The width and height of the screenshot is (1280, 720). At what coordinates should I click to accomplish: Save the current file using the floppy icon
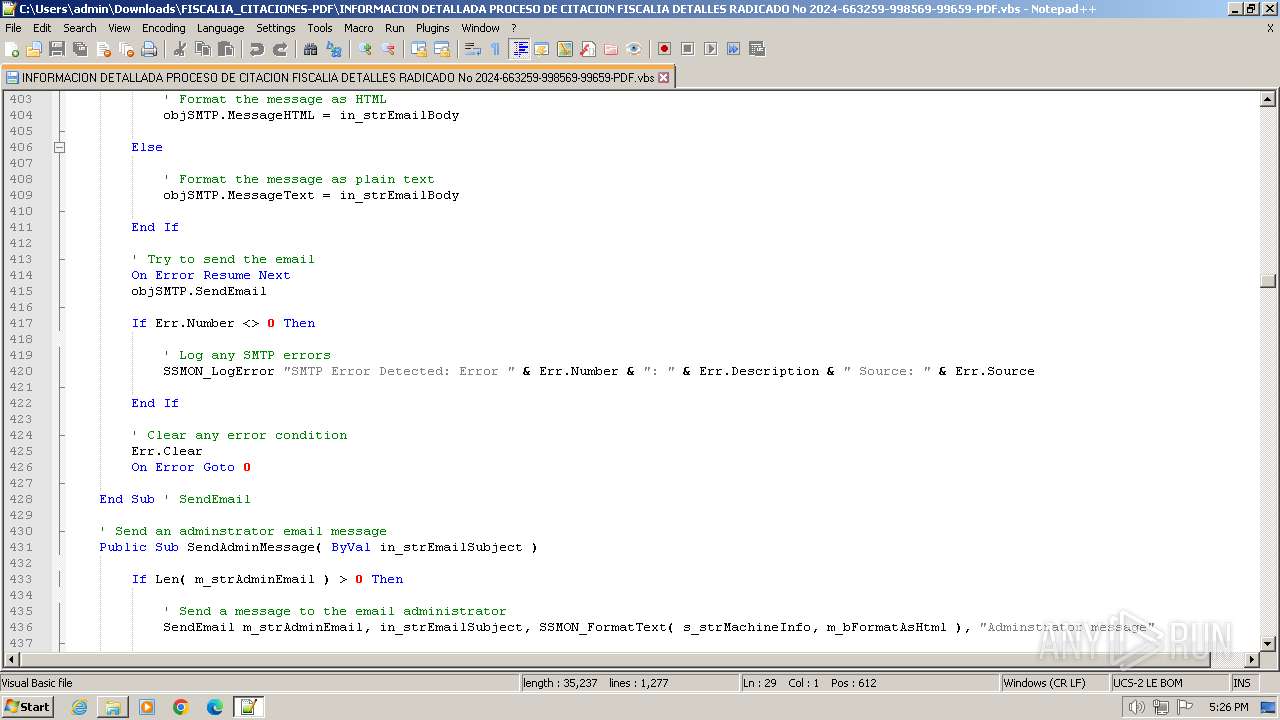(x=57, y=49)
